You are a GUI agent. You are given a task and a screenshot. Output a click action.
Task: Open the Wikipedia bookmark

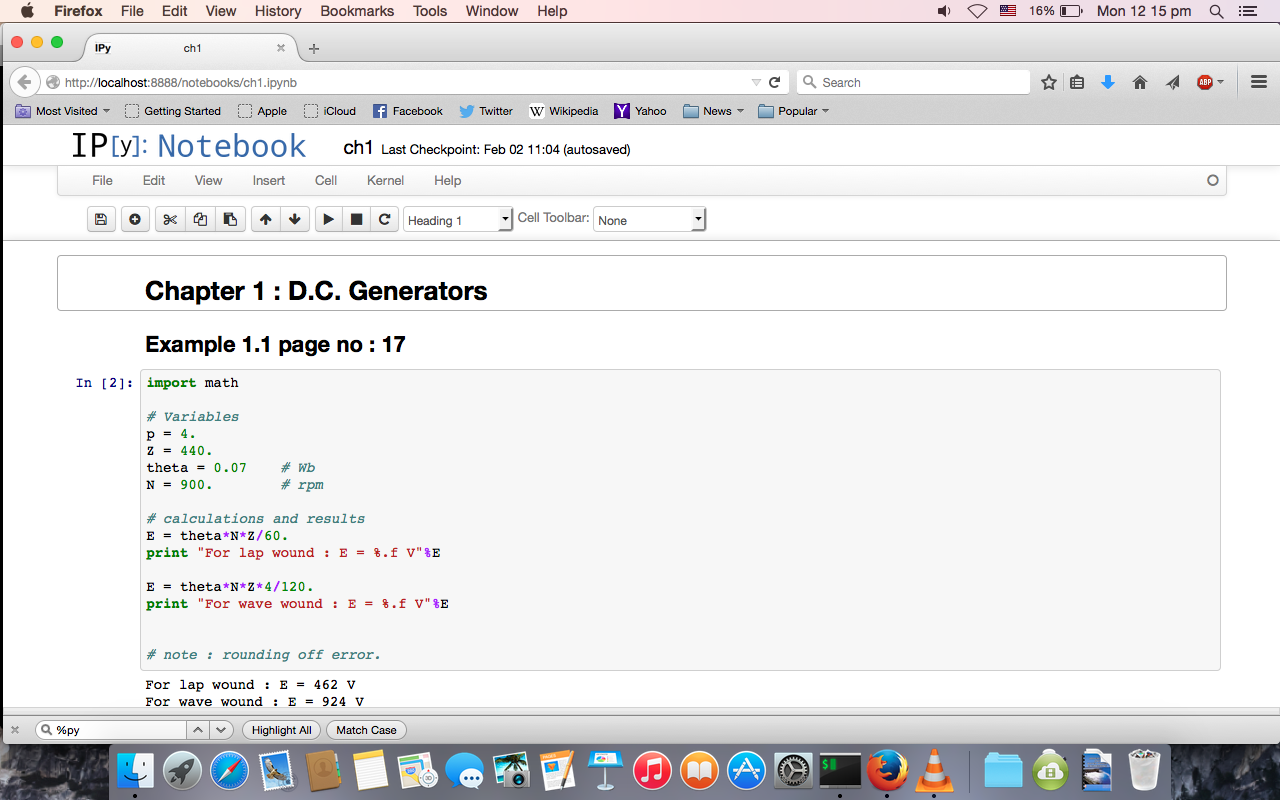(x=564, y=111)
